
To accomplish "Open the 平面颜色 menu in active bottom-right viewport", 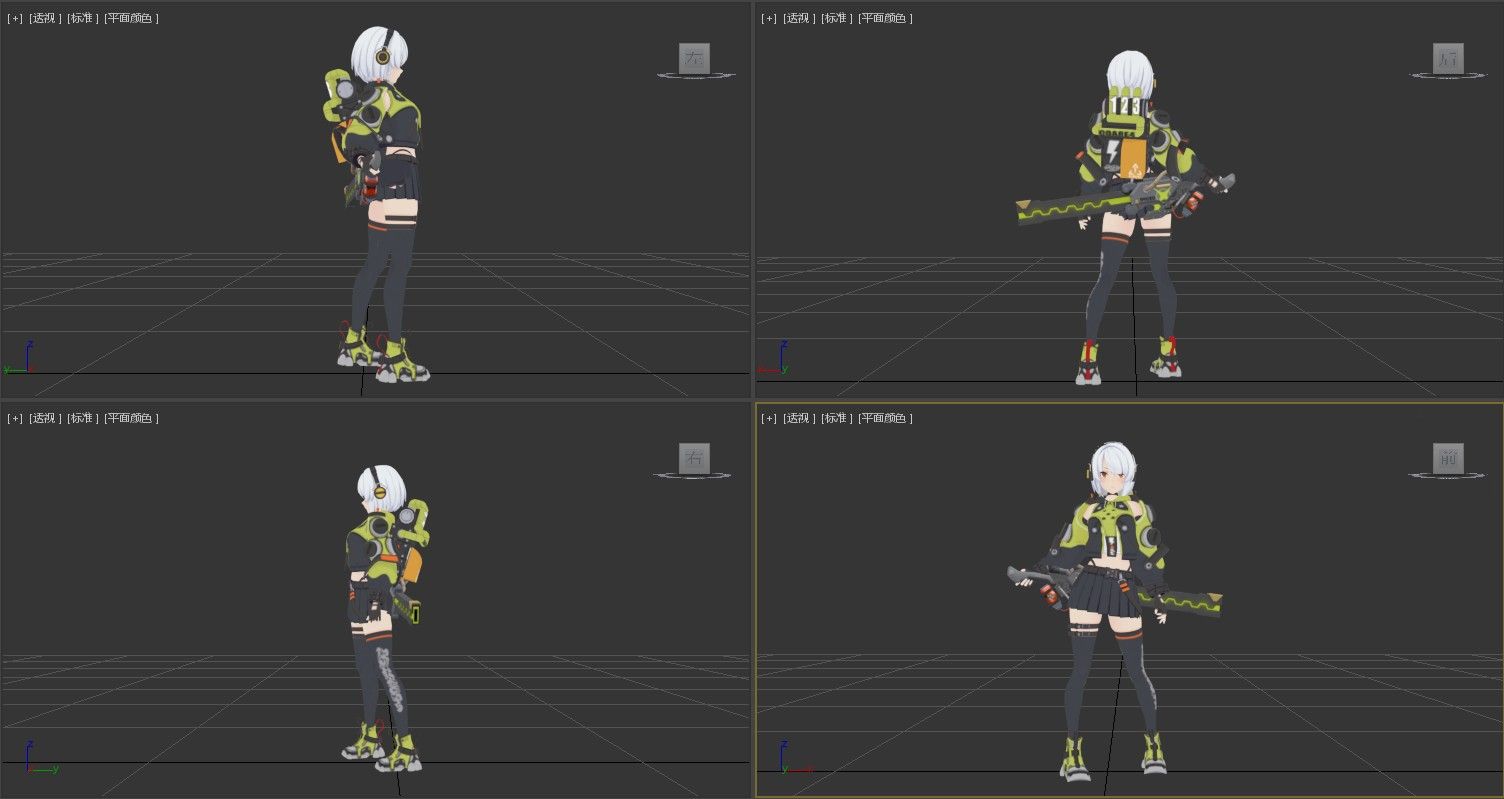I will point(885,418).
